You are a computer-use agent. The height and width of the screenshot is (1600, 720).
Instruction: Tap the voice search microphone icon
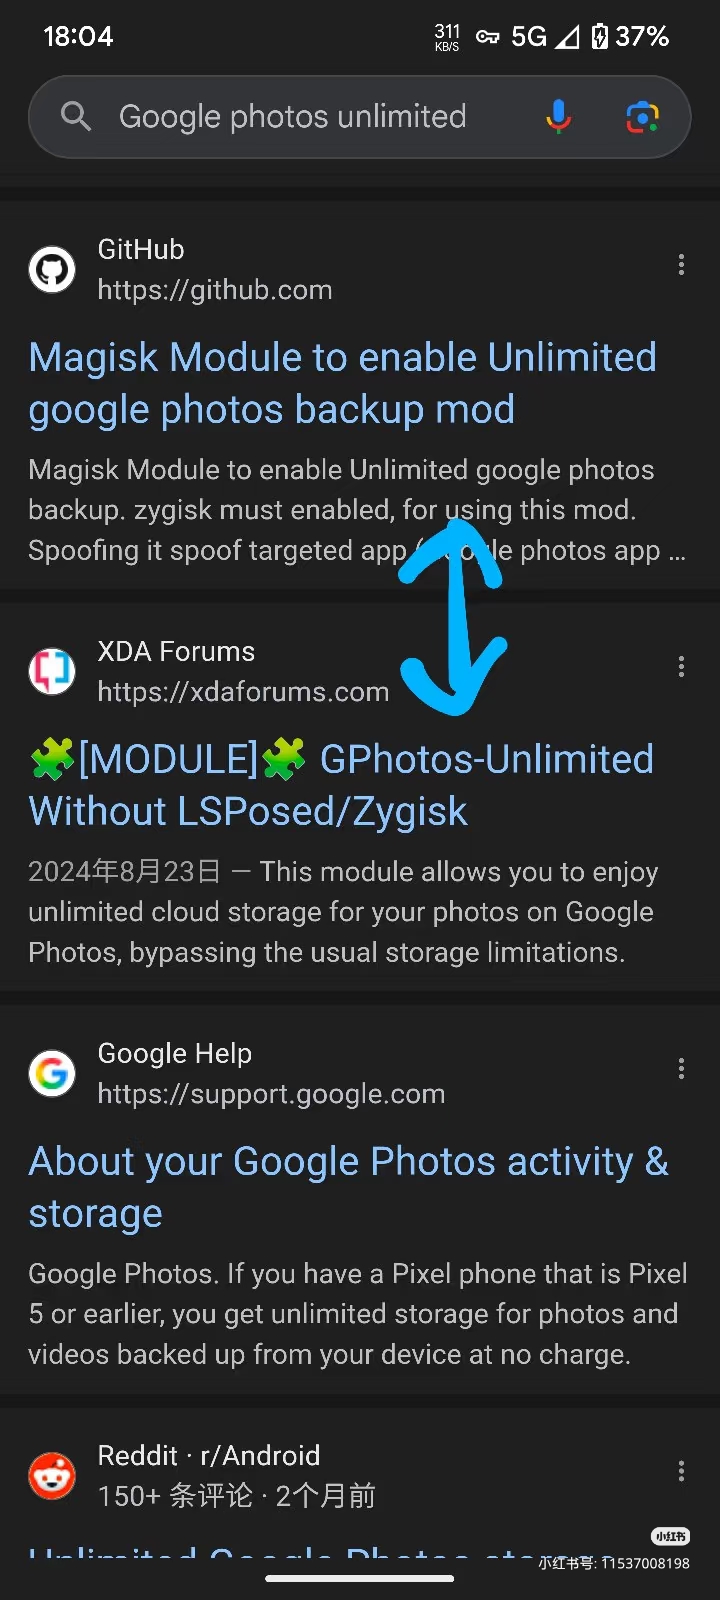click(x=558, y=116)
